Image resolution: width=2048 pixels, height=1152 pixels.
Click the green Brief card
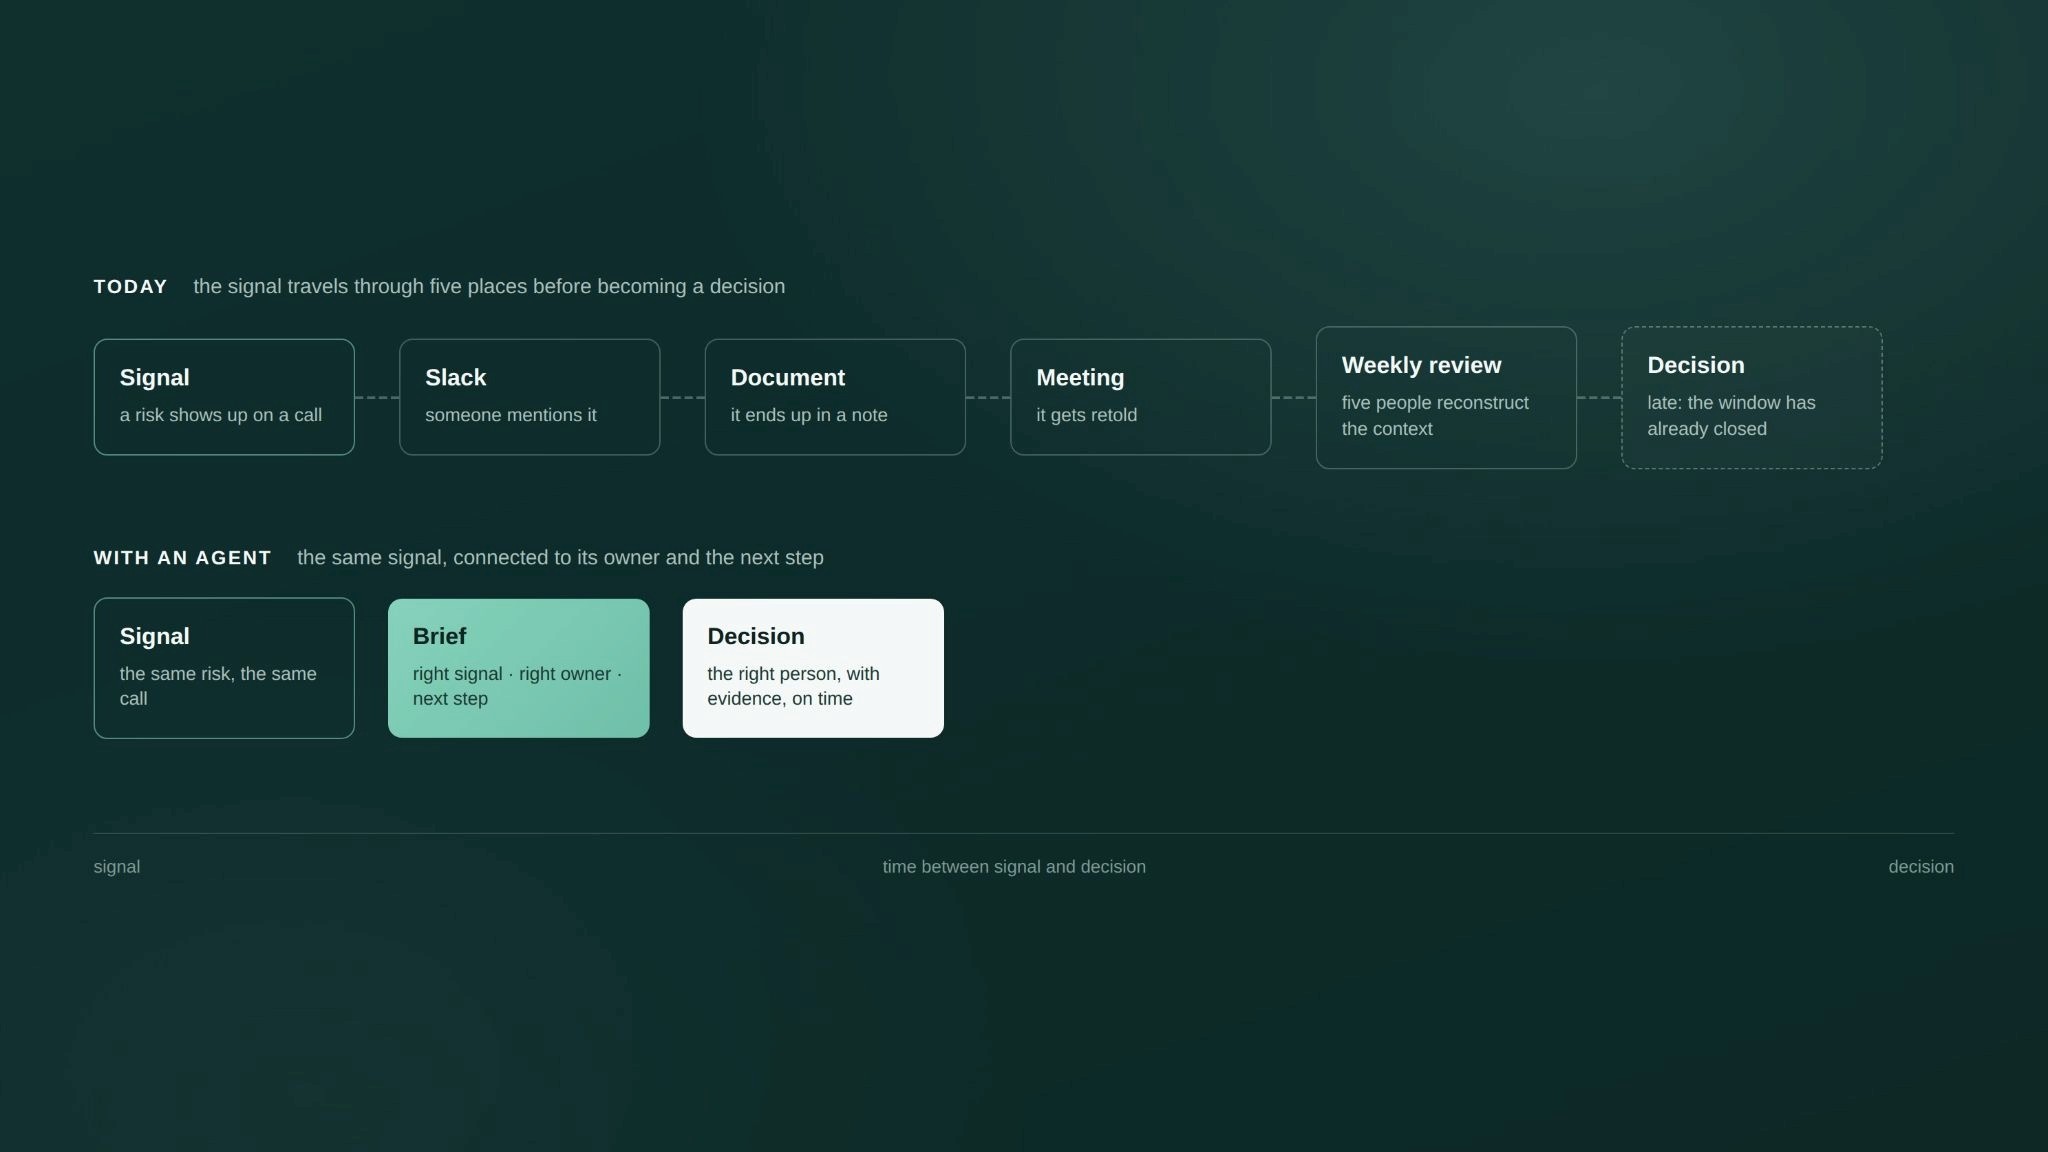tap(519, 668)
